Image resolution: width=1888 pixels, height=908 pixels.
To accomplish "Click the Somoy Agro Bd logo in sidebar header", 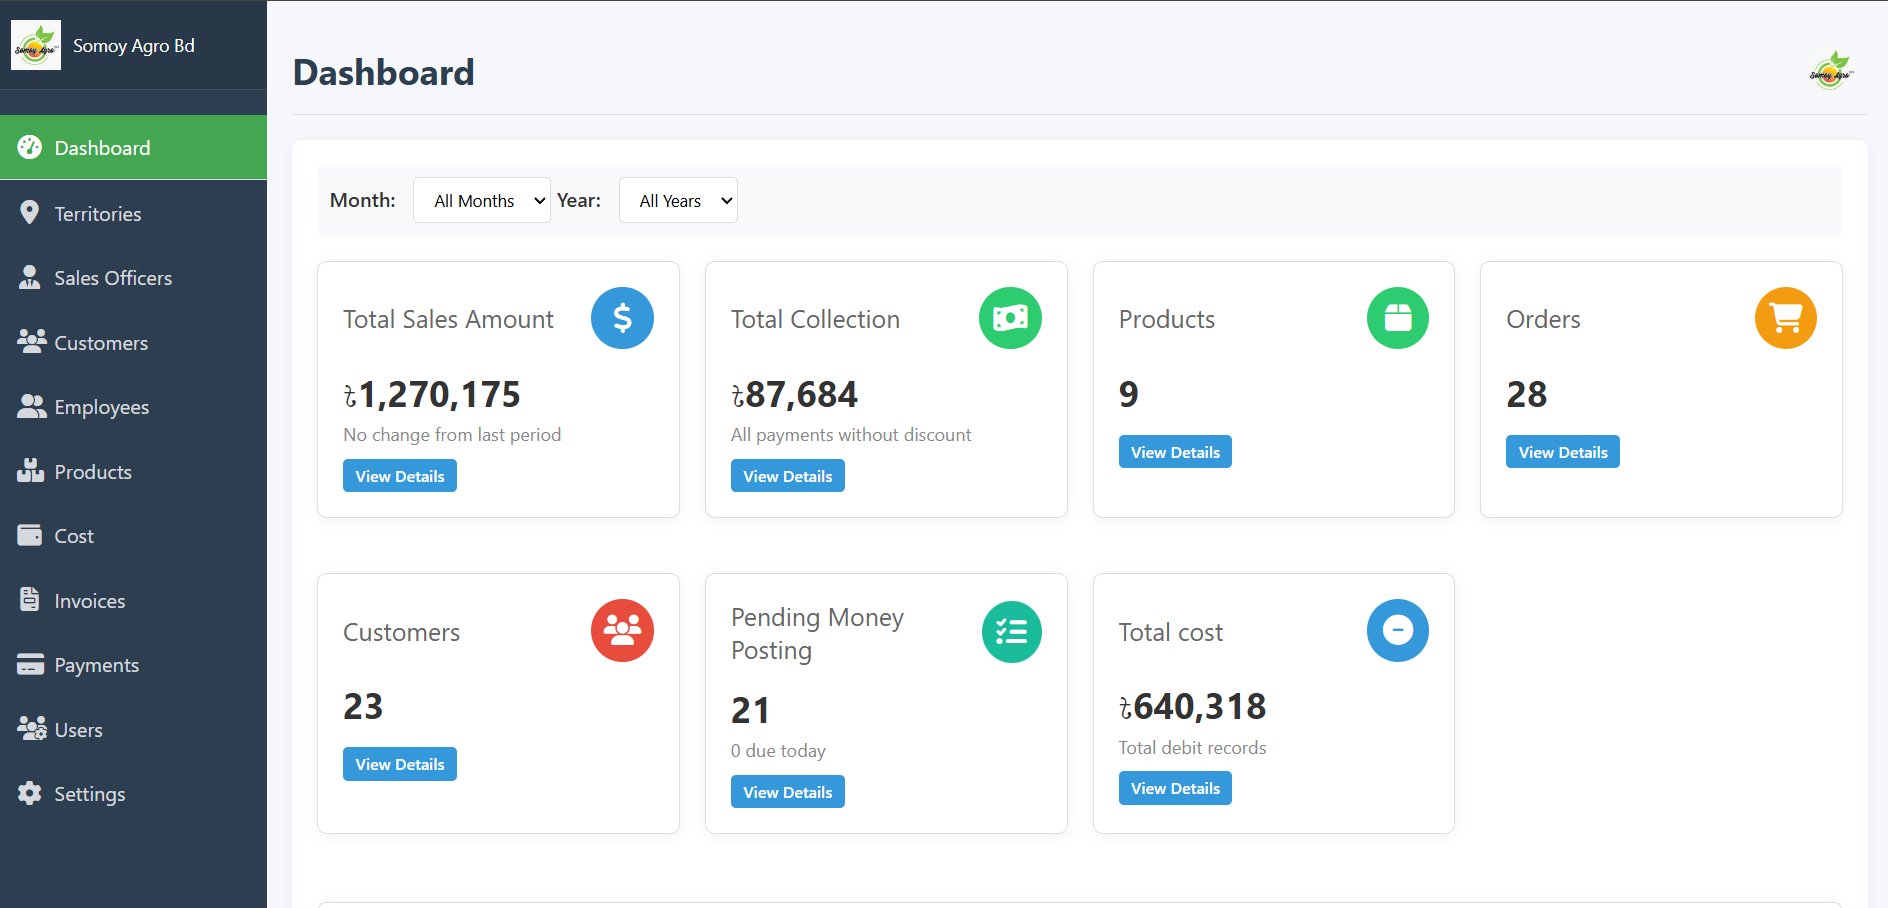I will click(36, 46).
